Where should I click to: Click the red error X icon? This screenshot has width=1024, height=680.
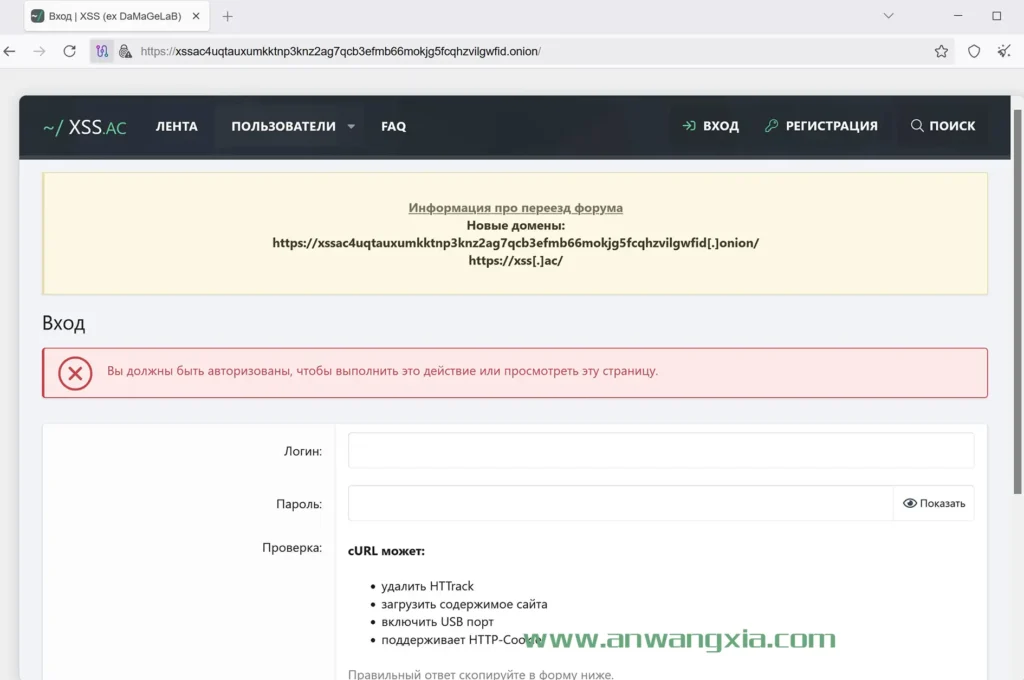coord(75,372)
